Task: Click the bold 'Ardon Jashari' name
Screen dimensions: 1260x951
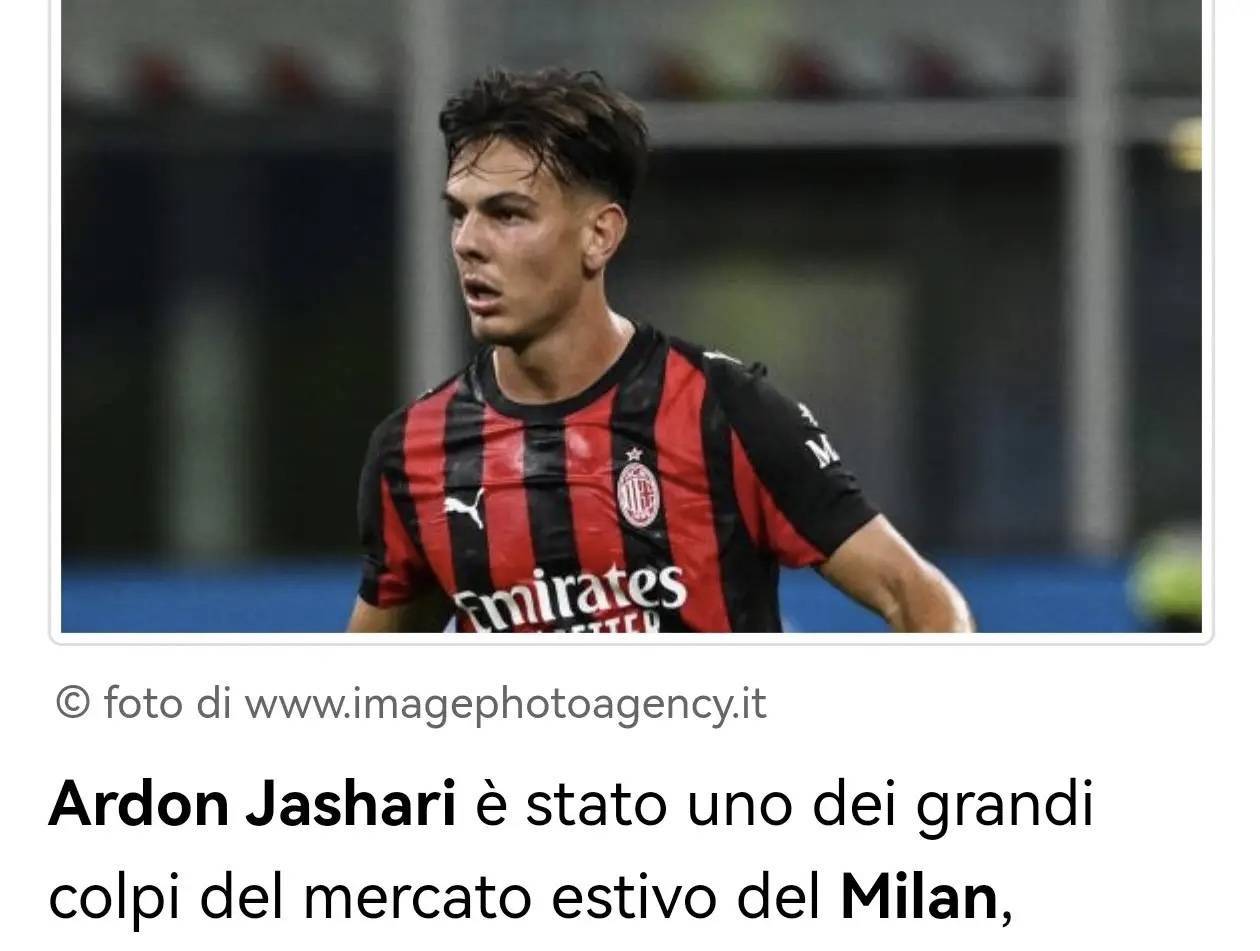Action: coord(252,805)
